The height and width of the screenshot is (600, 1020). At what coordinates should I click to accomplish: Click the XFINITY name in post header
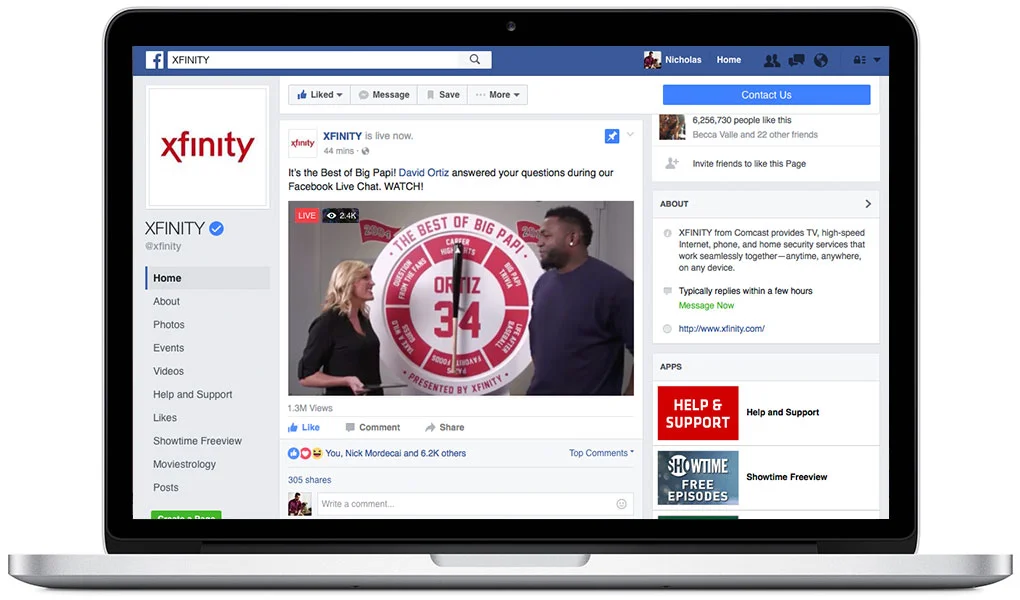tap(342, 136)
